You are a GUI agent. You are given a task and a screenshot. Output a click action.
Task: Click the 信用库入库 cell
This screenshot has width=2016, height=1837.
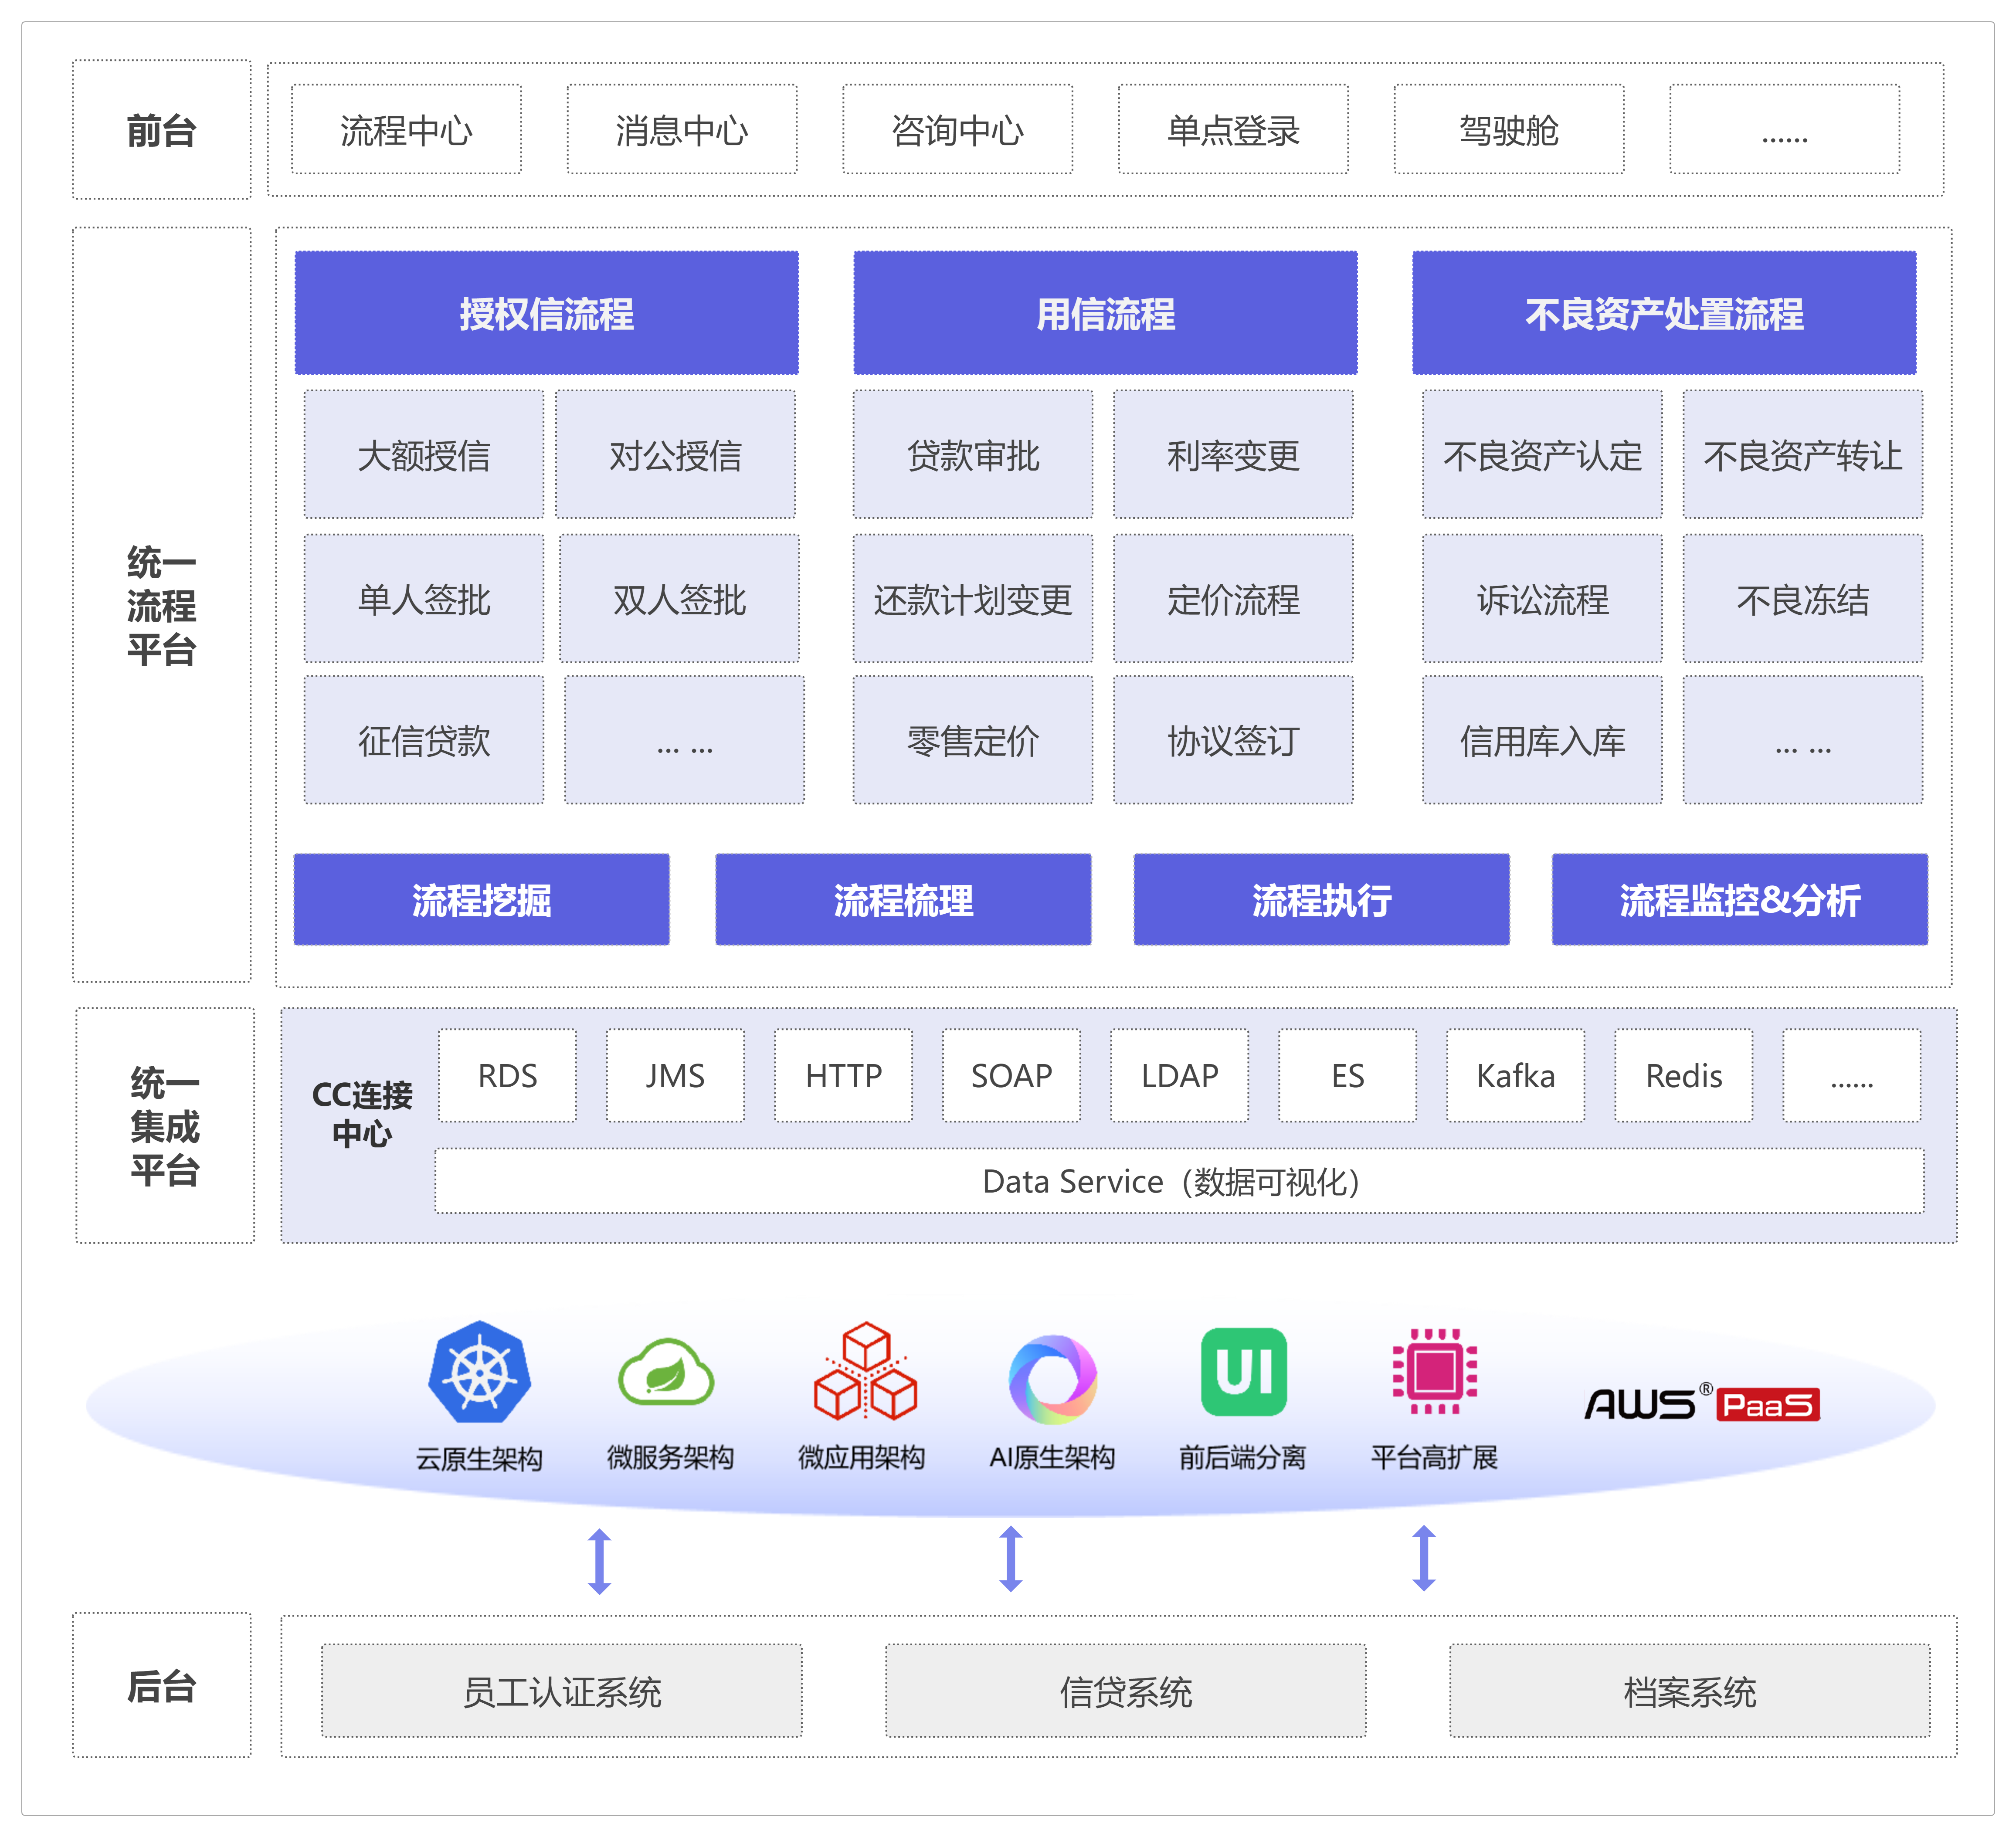[1543, 740]
